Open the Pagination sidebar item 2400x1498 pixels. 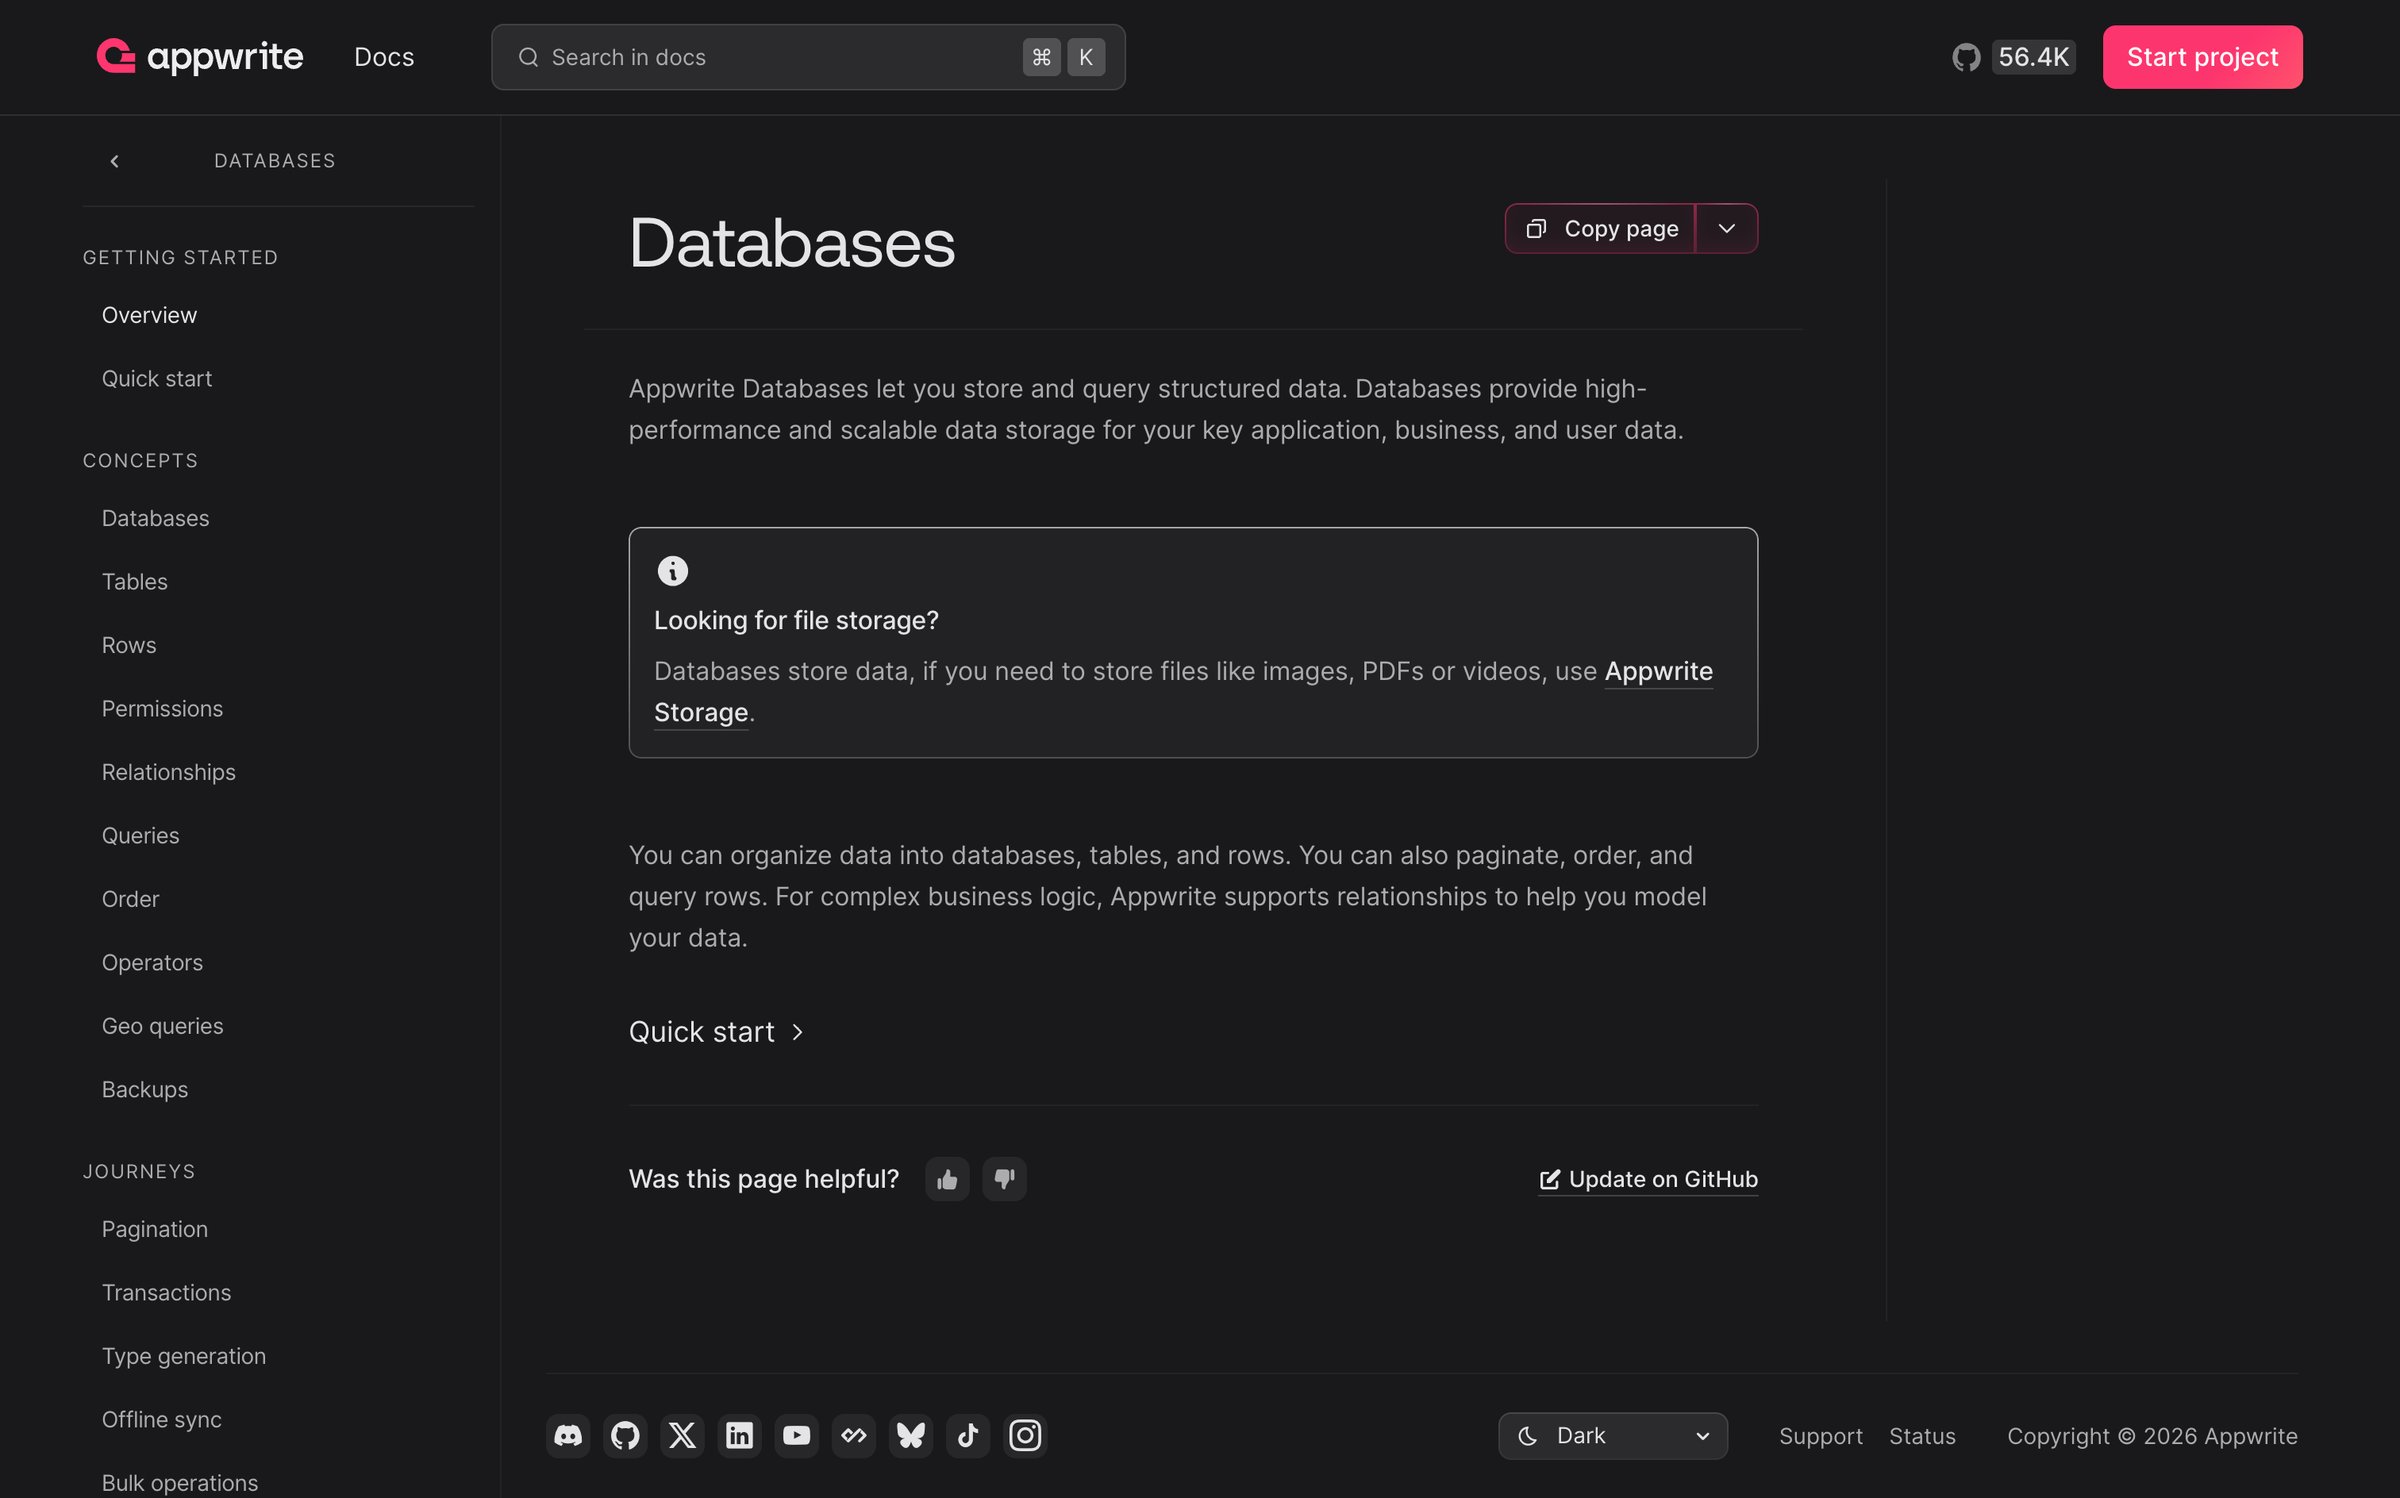point(154,1229)
